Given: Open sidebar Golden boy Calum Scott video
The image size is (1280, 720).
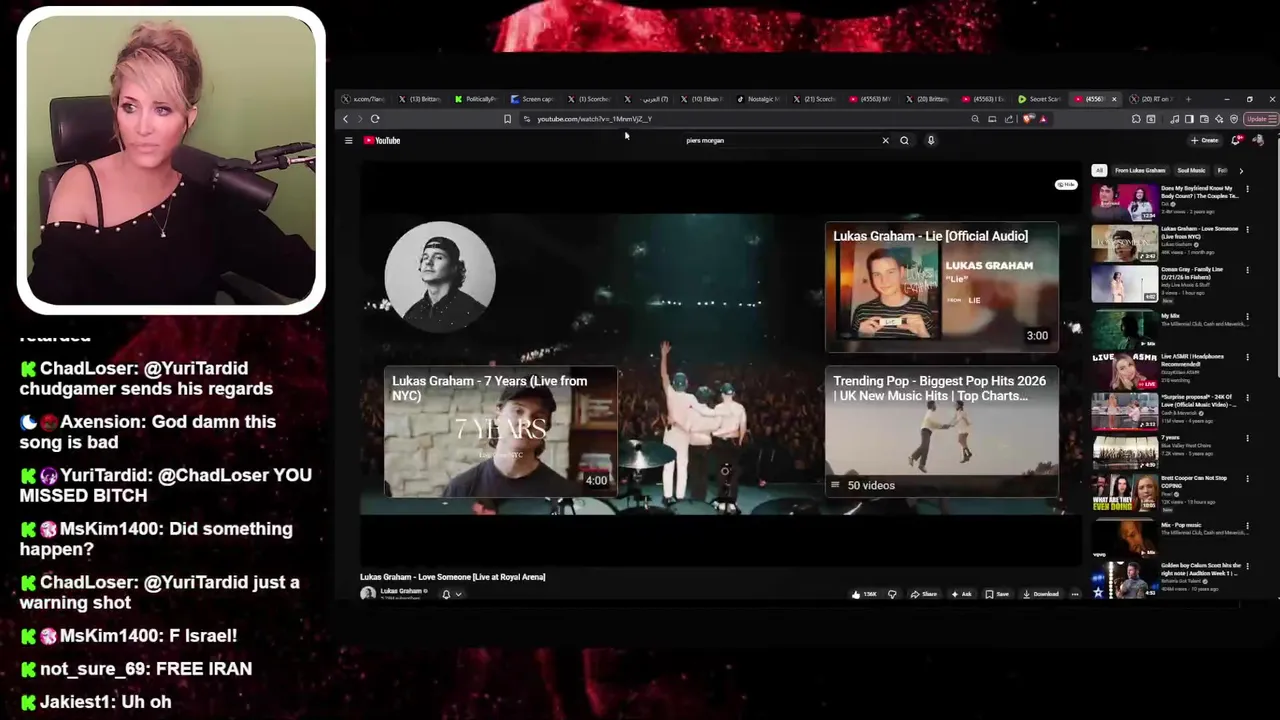Looking at the screenshot, I should 1125,580.
